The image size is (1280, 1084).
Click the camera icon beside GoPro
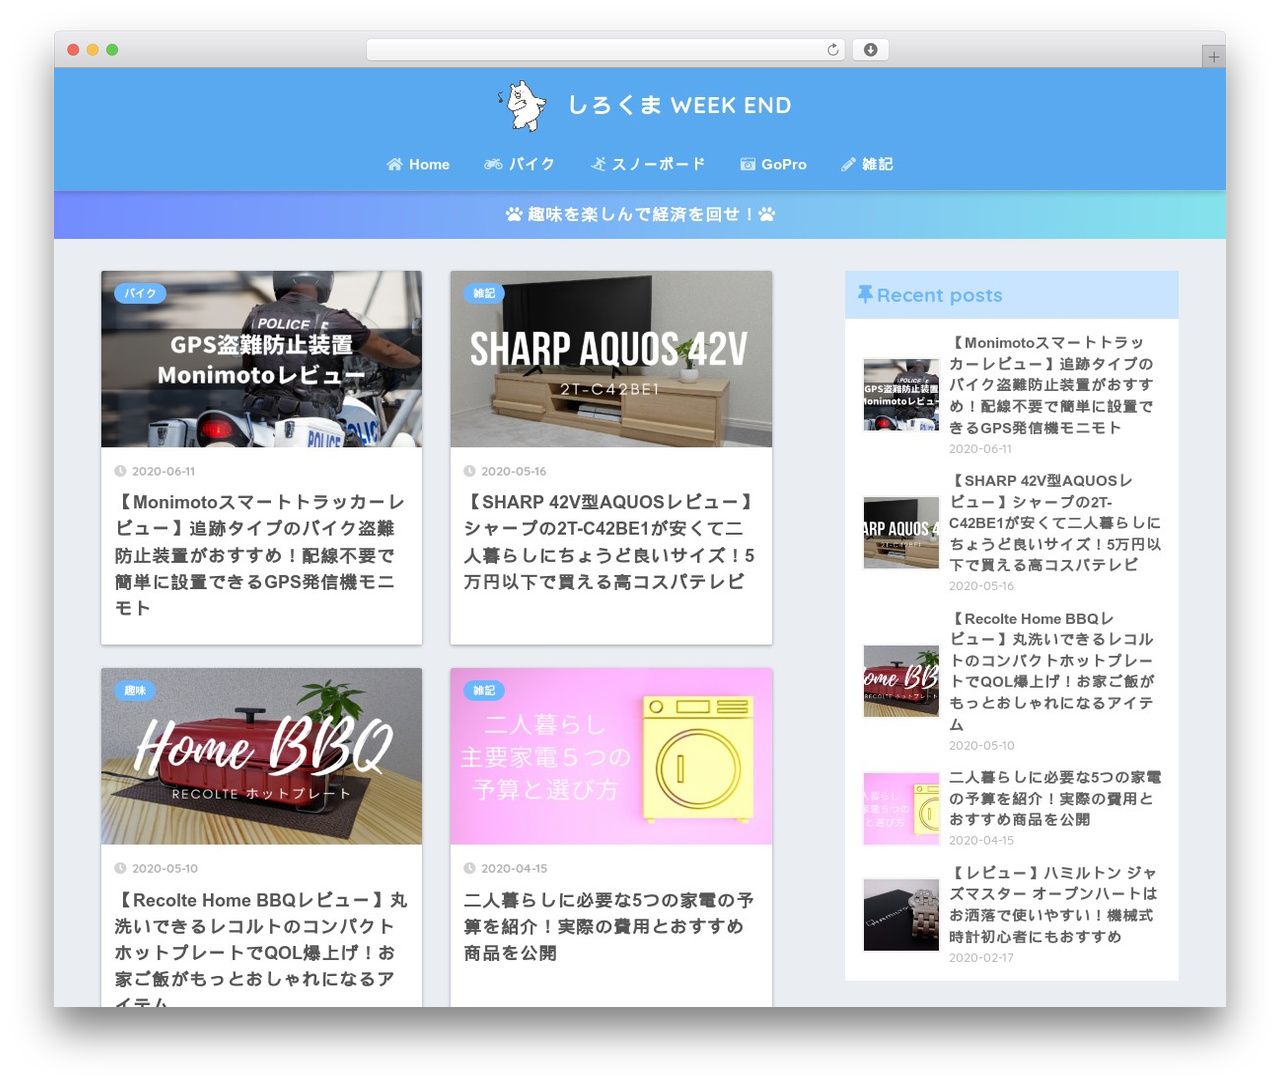(x=748, y=164)
